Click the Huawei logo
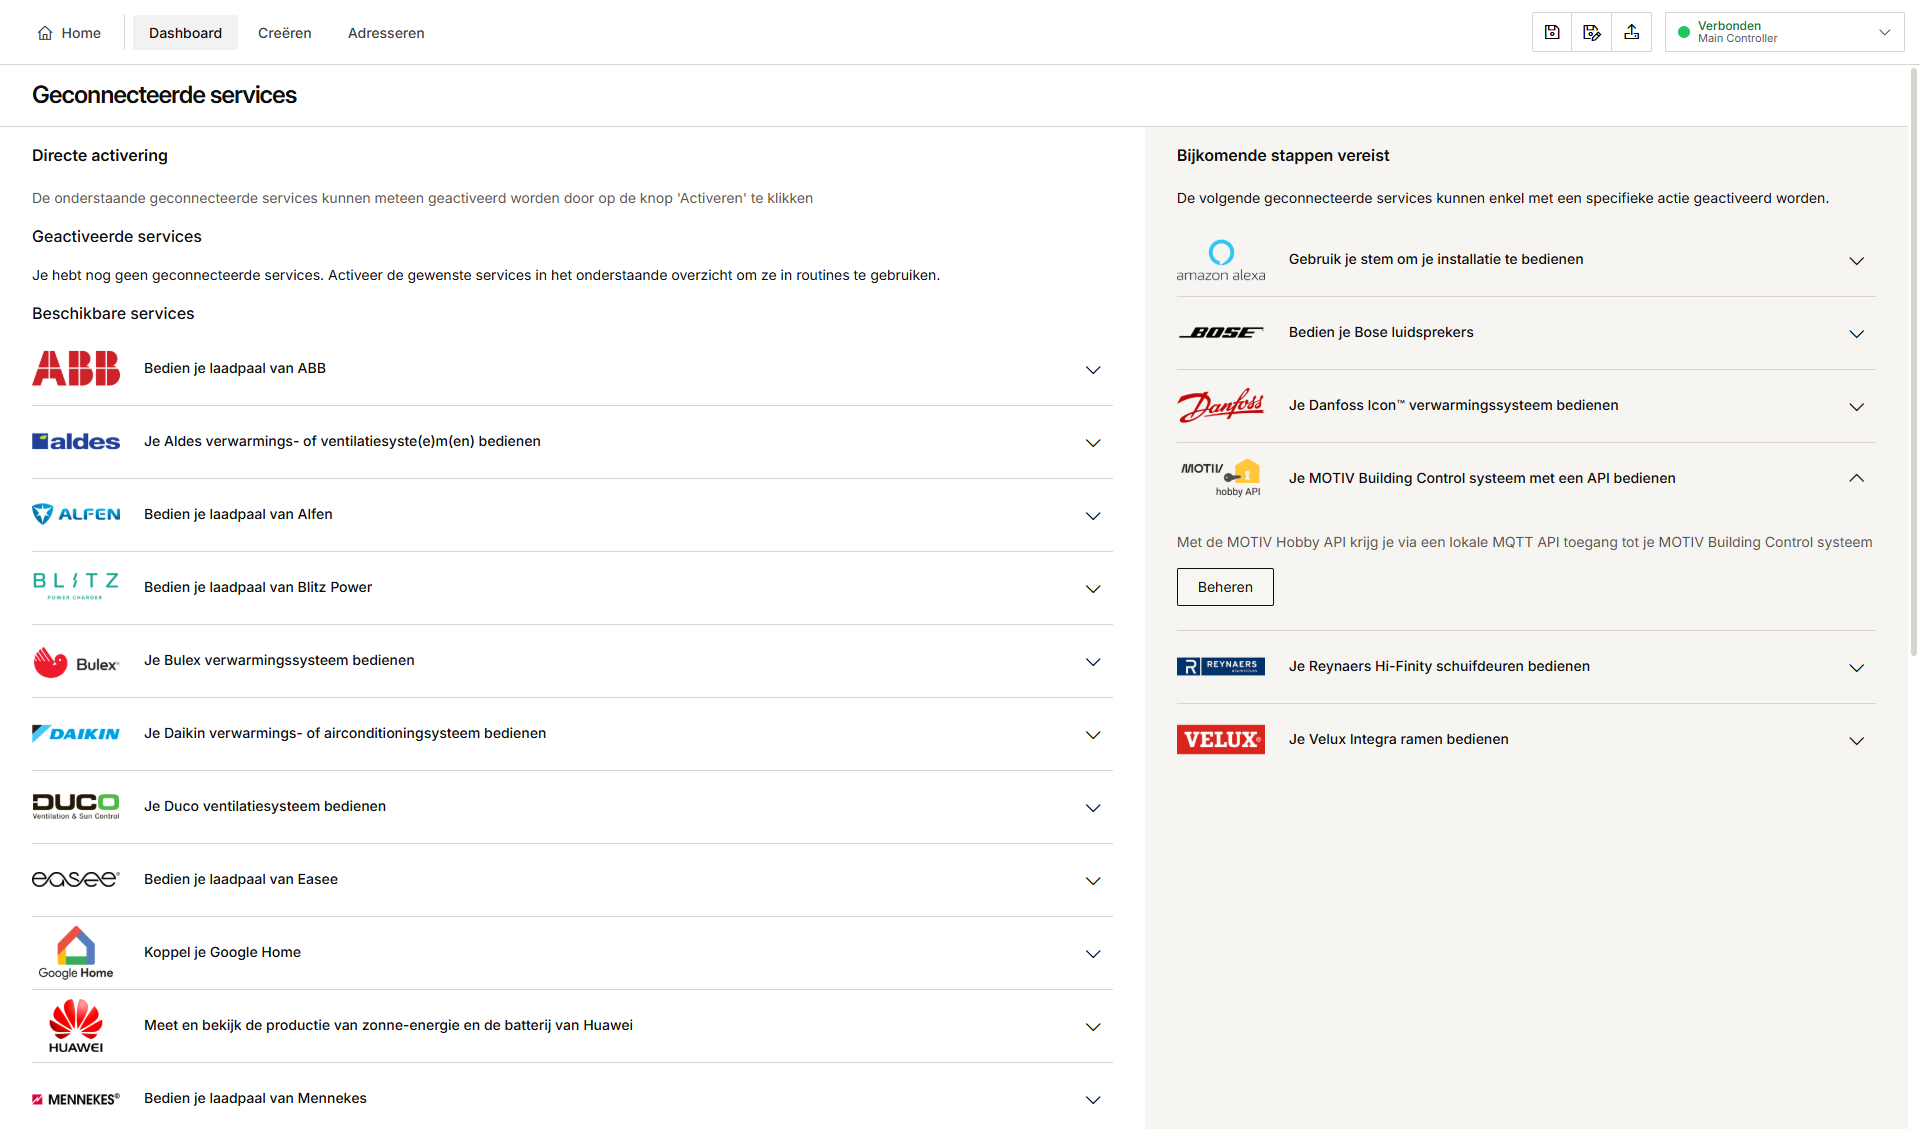The height and width of the screenshot is (1129, 1920). click(x=76, y=1026)
